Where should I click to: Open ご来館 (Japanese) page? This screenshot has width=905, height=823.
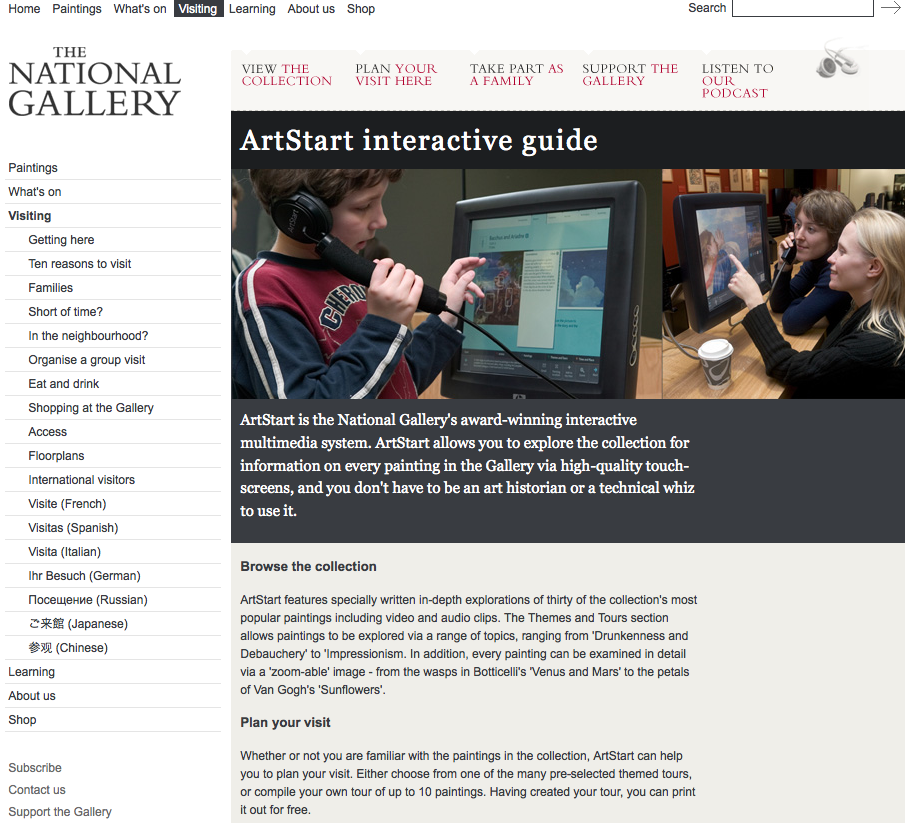click(x=78, y=624)
